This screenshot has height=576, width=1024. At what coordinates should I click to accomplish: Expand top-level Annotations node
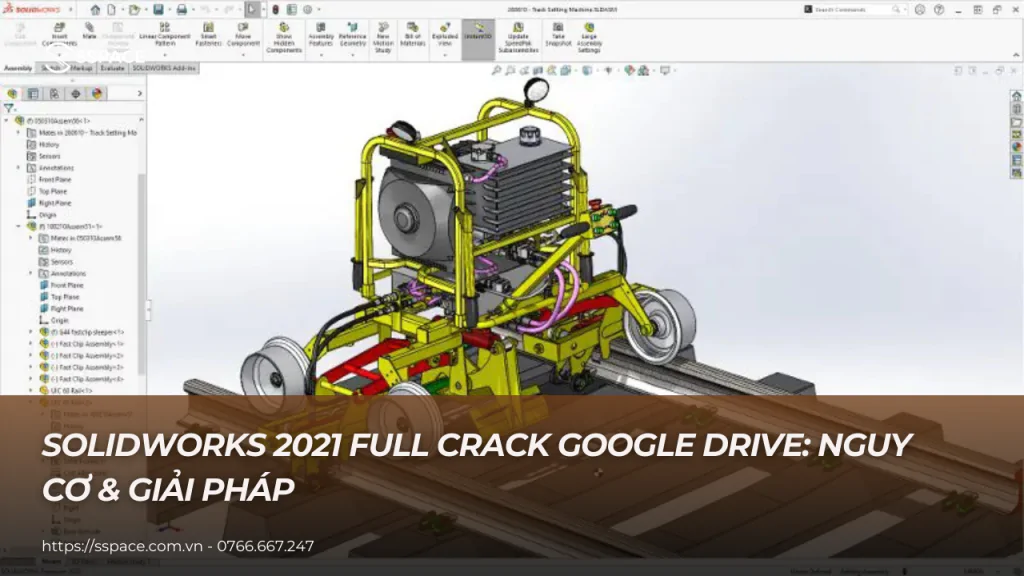pos(18,168)
